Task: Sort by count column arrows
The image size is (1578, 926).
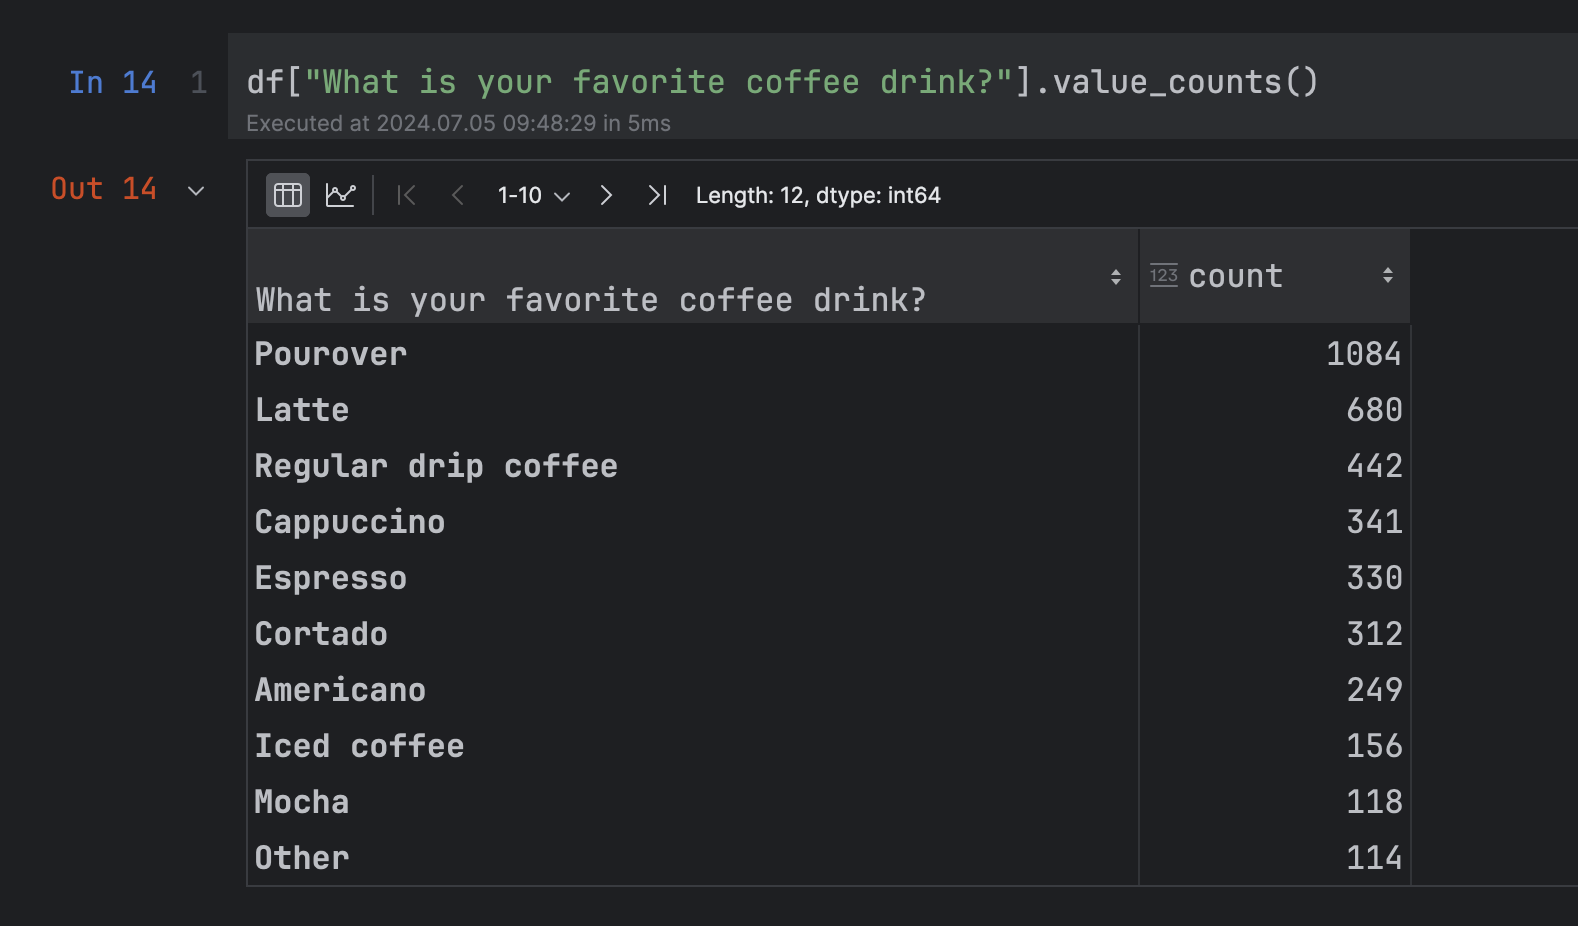Action: 1387,276
